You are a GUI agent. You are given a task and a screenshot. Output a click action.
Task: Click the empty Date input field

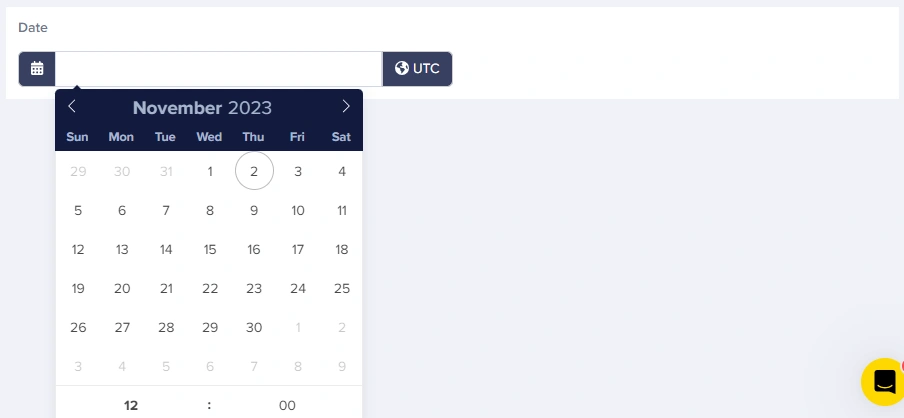point(218,69)
